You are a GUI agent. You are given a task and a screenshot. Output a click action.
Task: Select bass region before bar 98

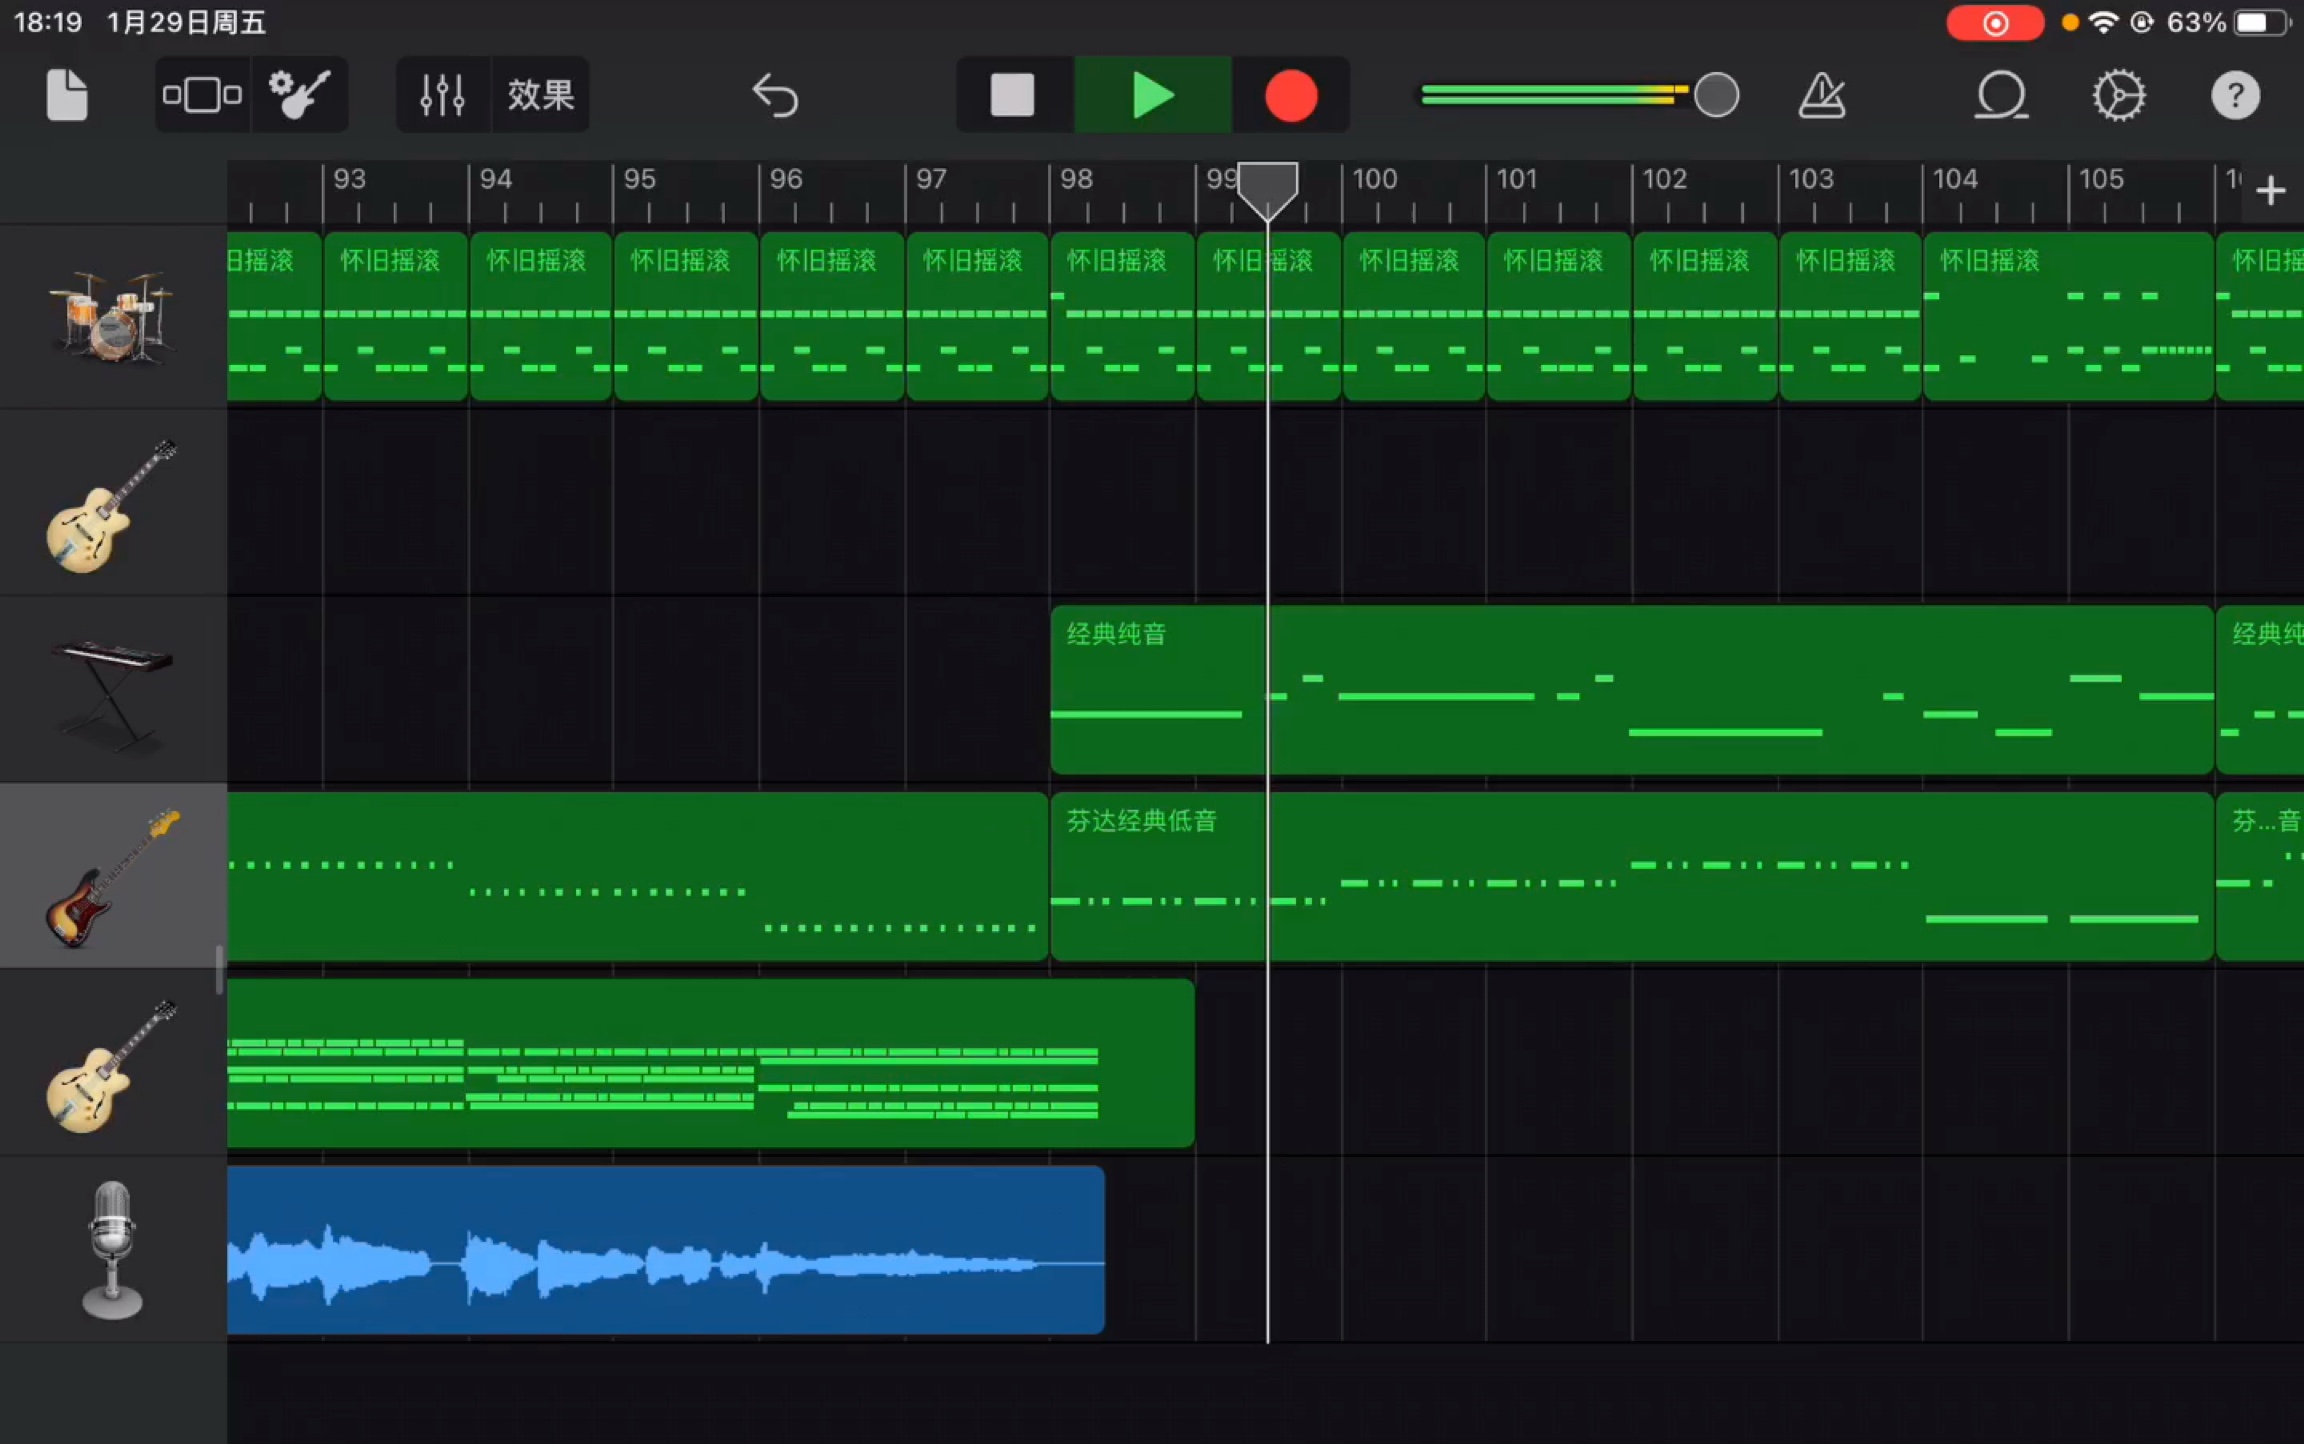(638, 876)
